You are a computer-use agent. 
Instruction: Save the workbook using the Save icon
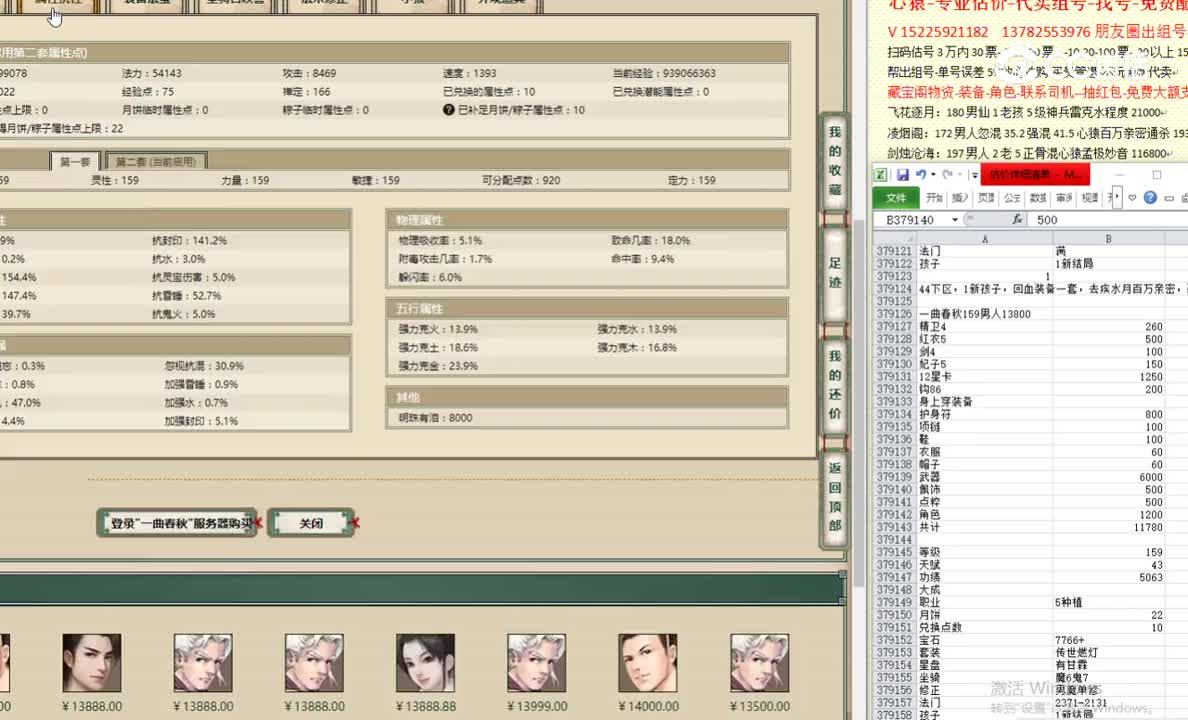(x=903, y=175)
